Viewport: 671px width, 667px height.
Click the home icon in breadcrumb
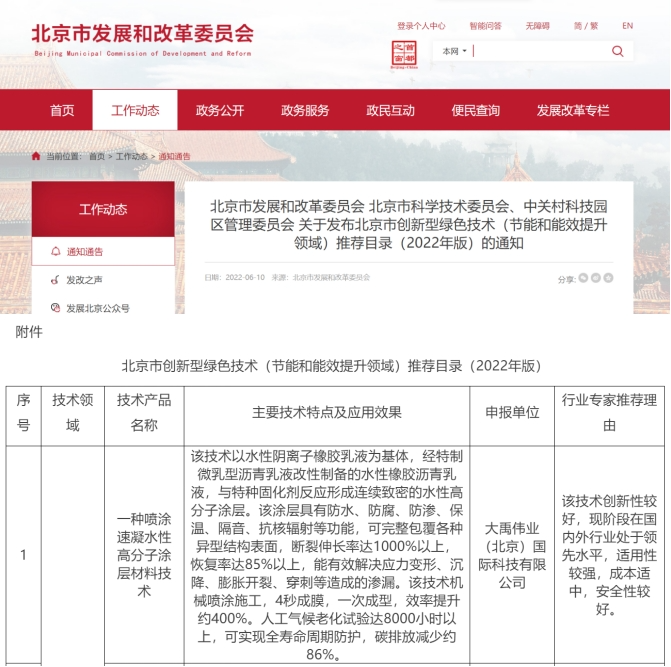point(36,156)
